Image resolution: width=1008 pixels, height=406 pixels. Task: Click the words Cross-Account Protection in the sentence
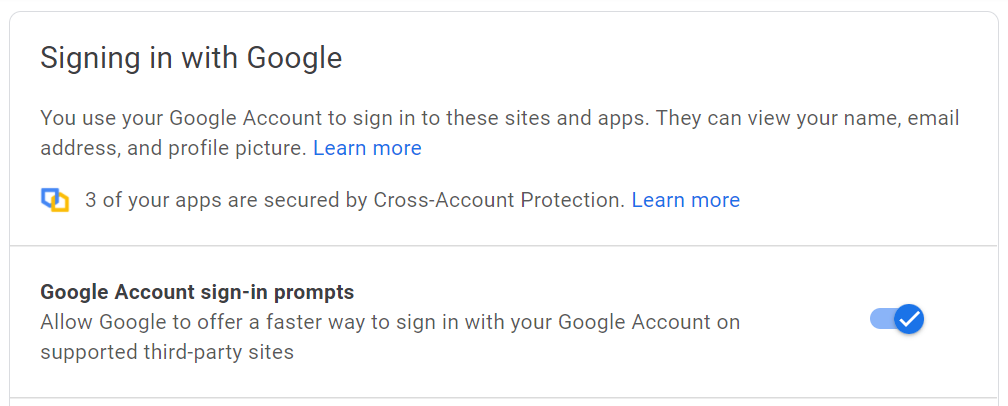click(x=499, y=200)
